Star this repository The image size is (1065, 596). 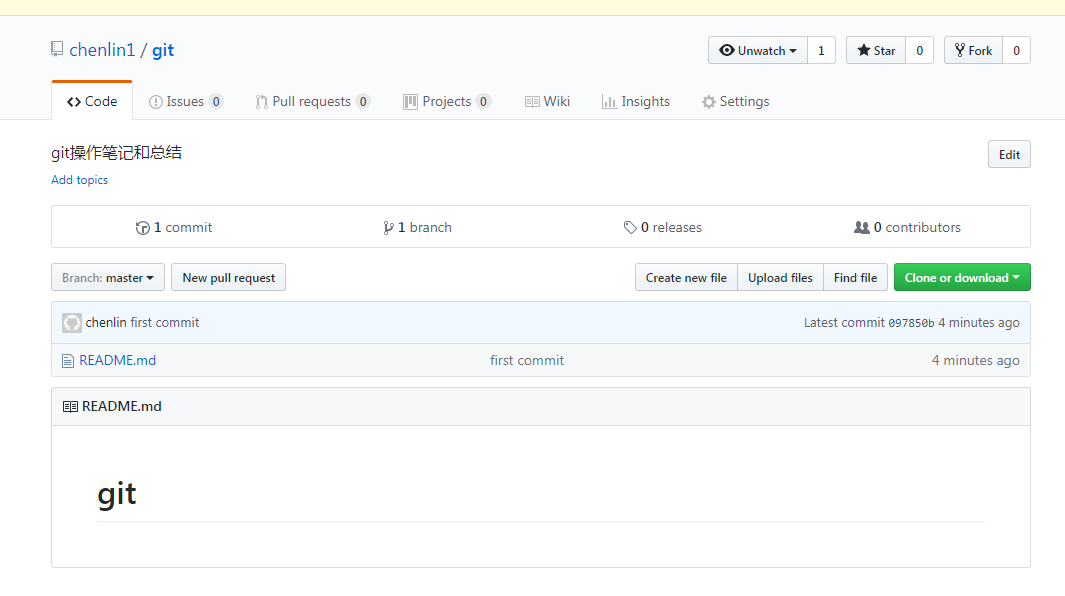click(876, 50)
